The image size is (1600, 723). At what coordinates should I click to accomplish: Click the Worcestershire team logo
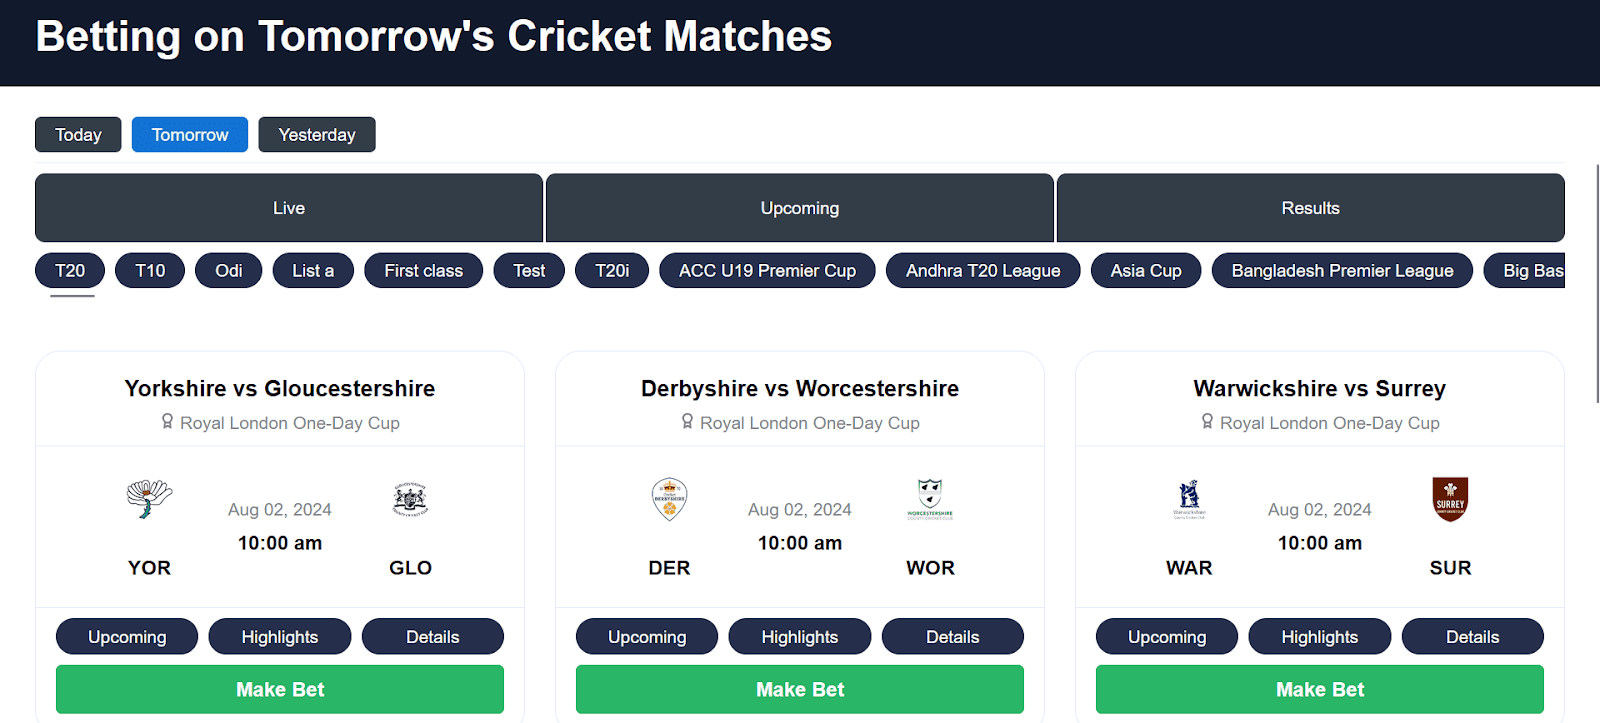tap(930, 498)
